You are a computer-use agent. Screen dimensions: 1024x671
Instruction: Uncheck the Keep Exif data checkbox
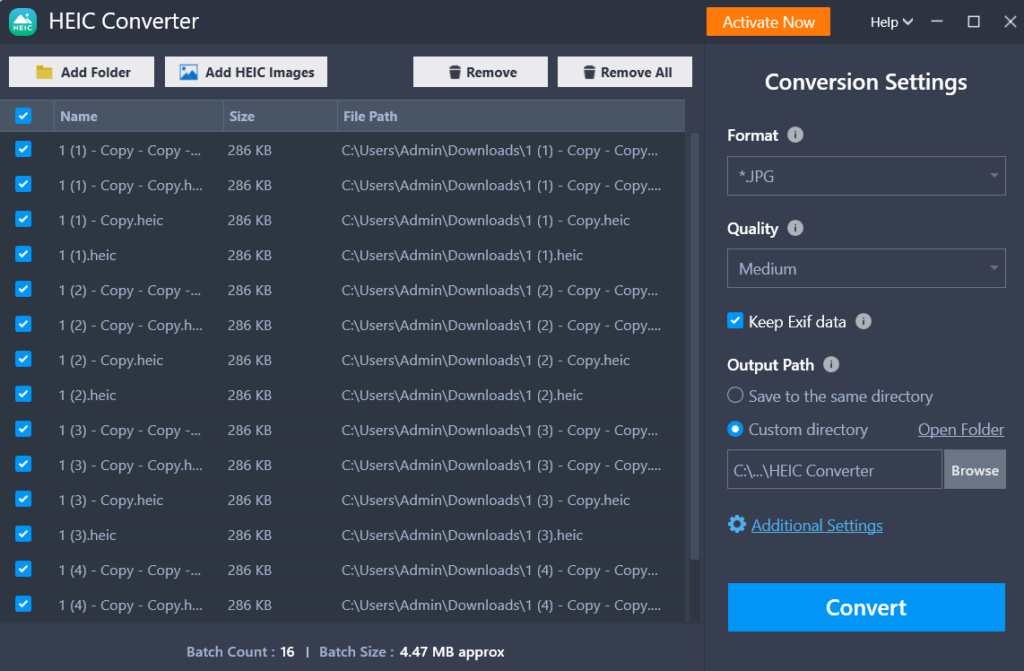coord(736,321)
